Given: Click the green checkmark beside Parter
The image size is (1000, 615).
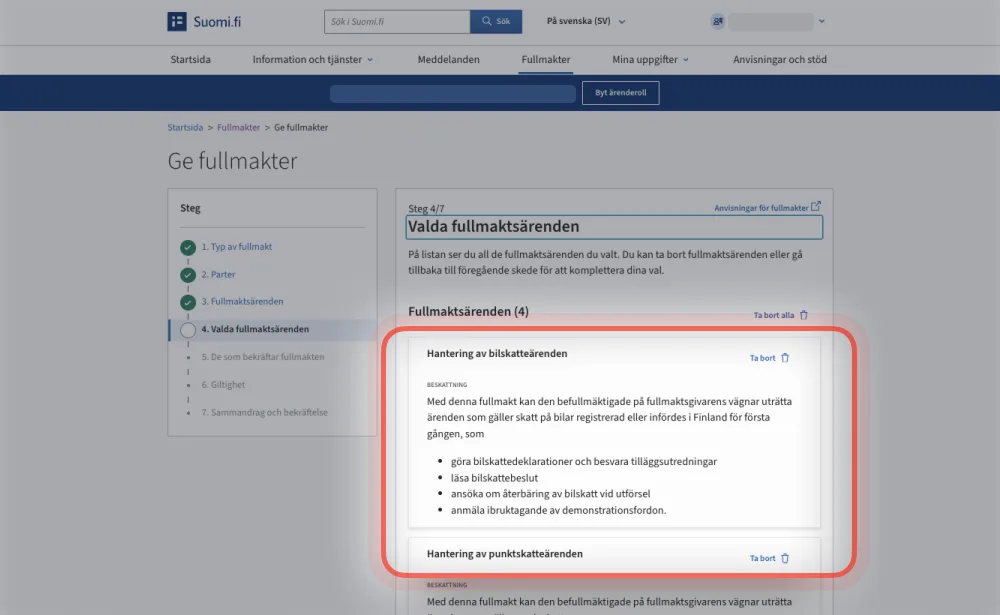Looking at the screenshot, I should point(188,275).
